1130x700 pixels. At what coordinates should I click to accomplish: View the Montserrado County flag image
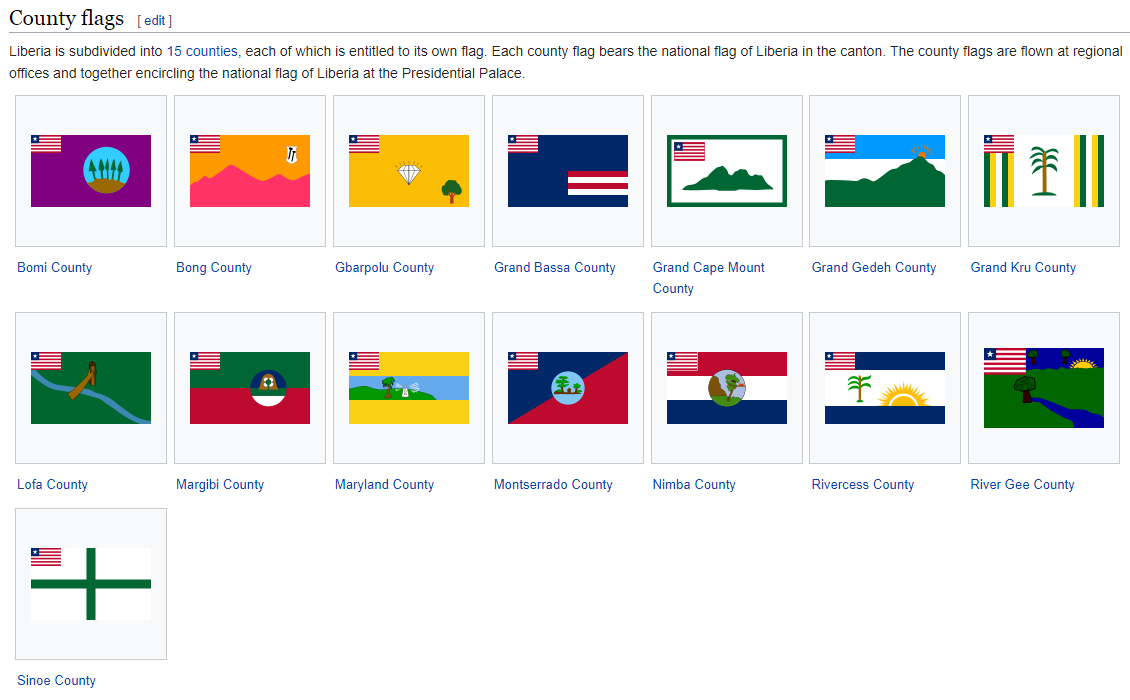tap(568, 388)
